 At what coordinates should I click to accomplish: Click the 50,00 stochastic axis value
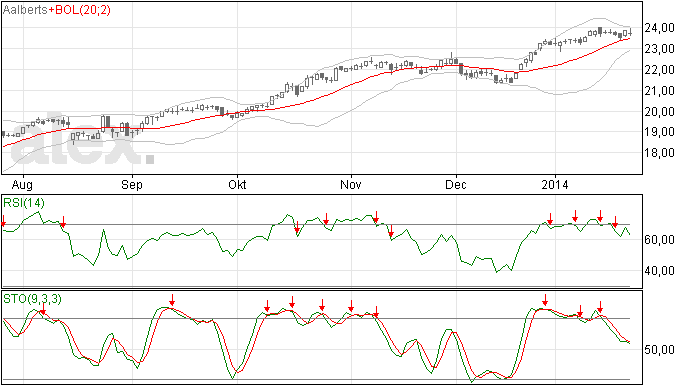[659, 350]
